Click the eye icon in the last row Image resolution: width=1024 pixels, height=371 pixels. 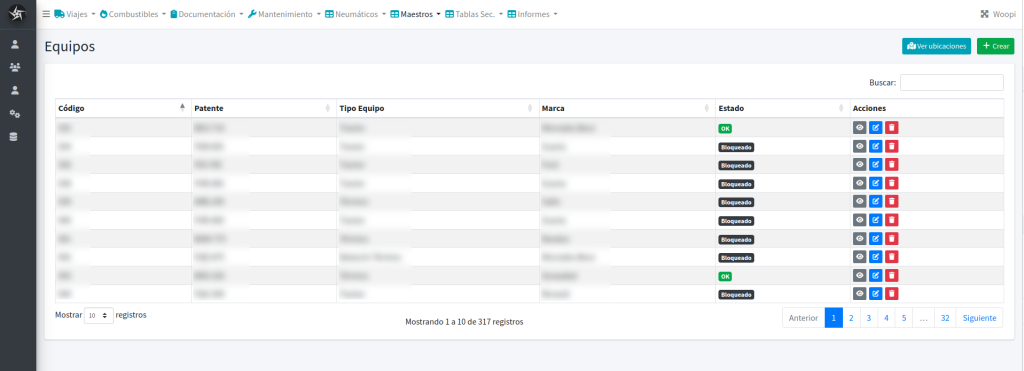tap(859, 294)
